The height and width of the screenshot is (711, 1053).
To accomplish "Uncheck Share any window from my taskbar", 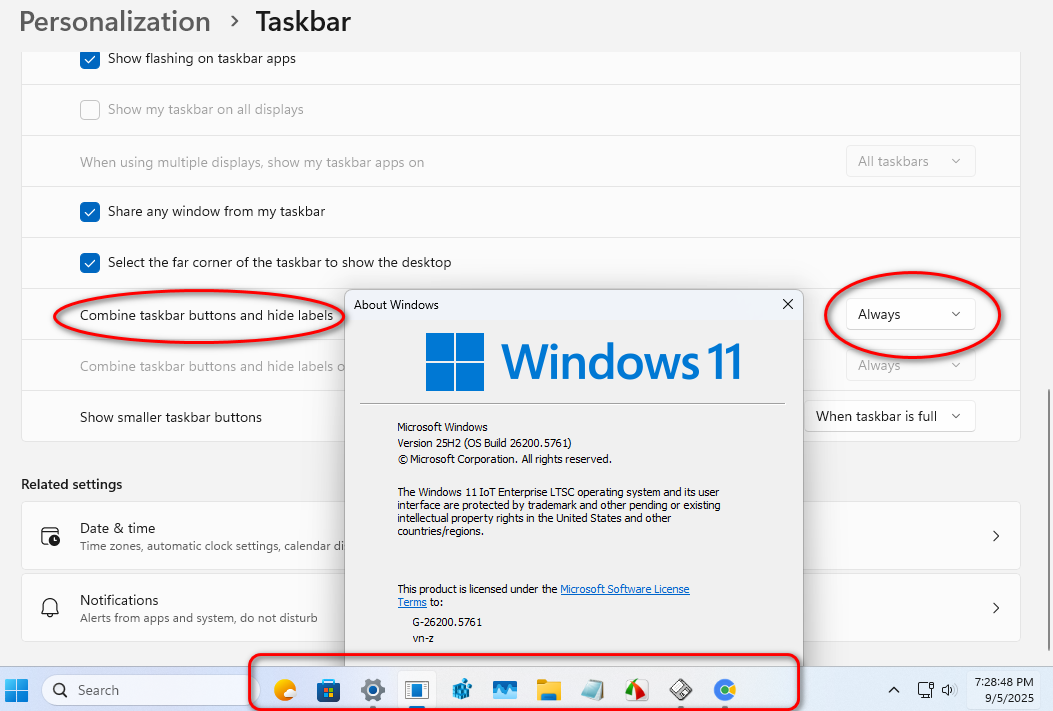I will pyautogui.click(x=90, y=211).
